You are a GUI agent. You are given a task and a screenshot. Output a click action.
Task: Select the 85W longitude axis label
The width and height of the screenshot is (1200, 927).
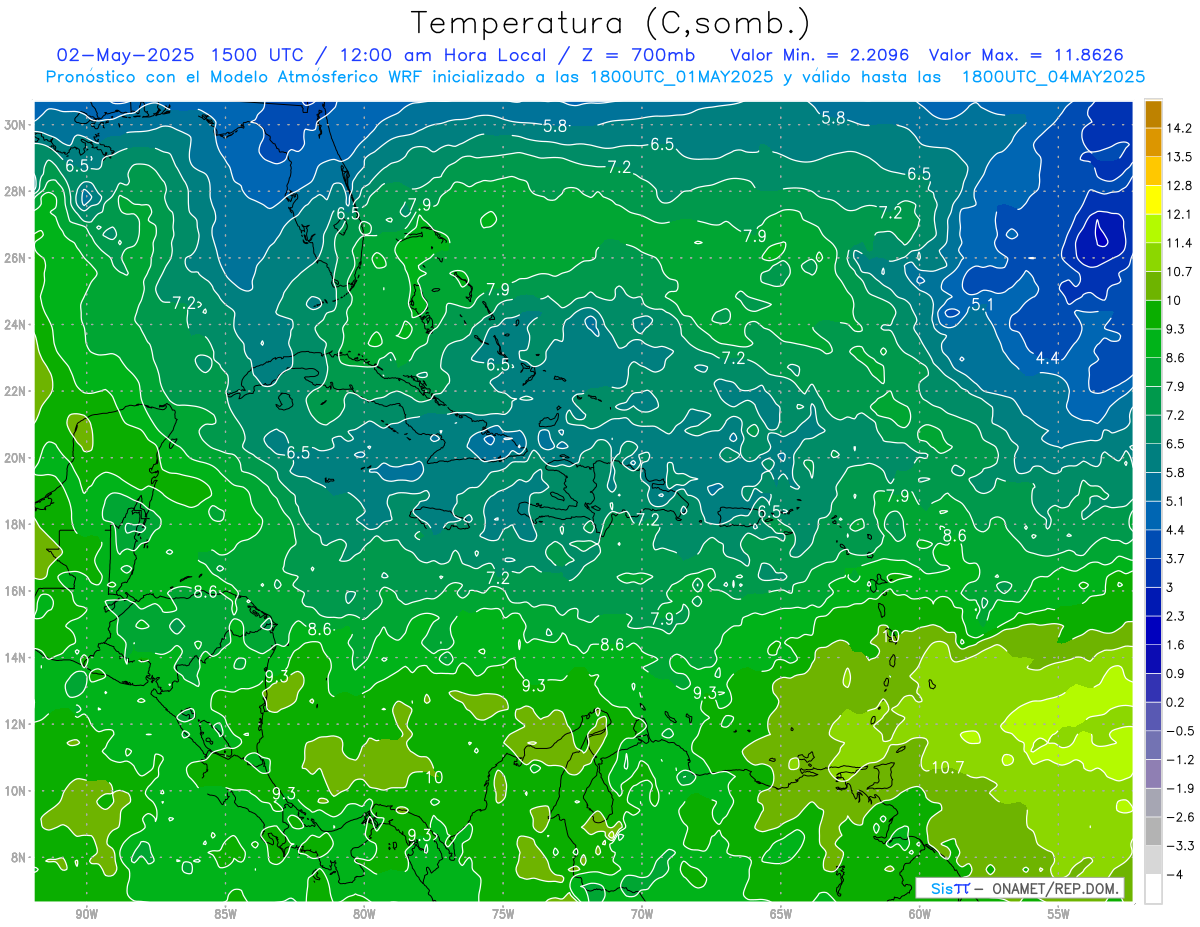225,914
